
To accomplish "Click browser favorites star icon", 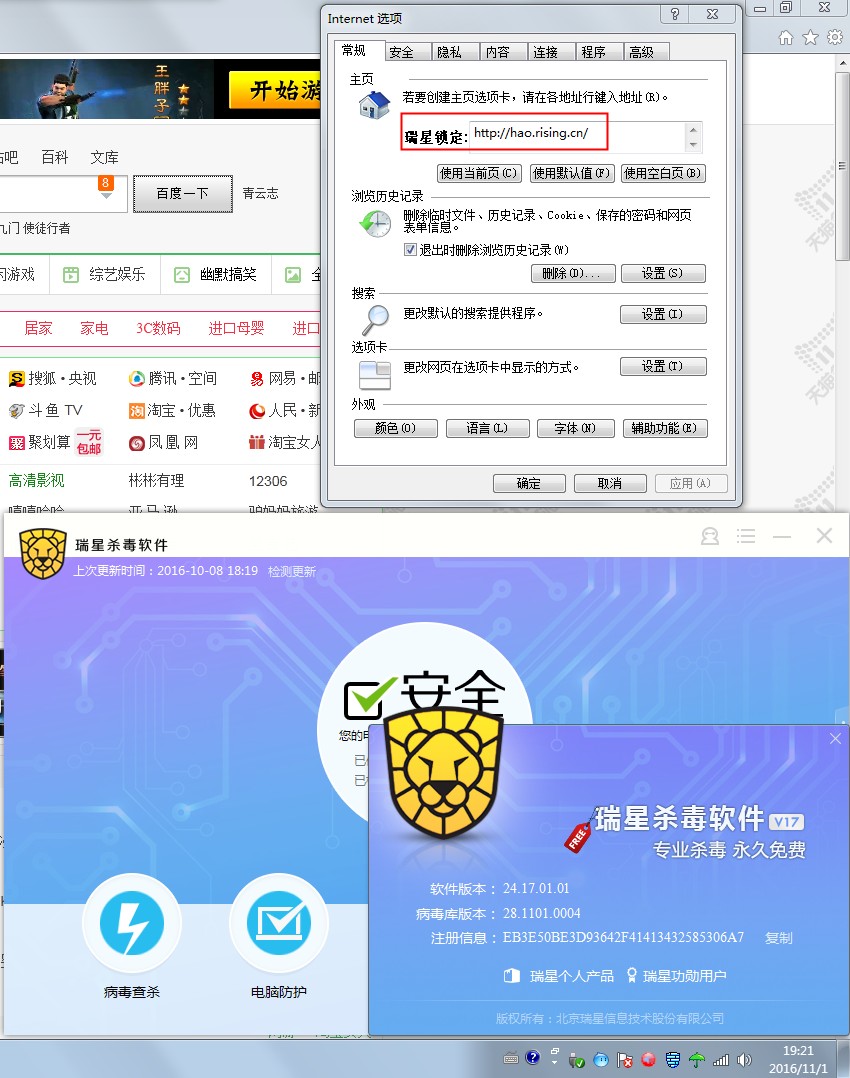I will point(810,38).
